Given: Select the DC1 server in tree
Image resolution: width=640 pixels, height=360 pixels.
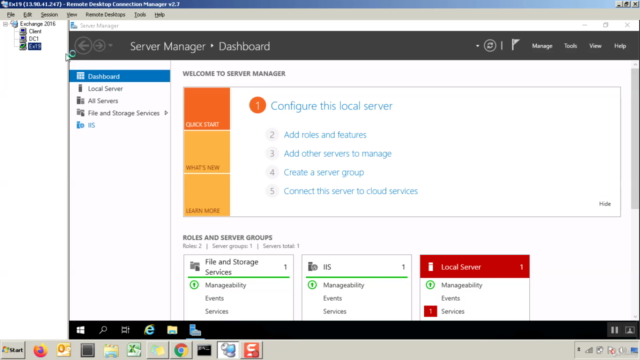Looking at the screenshot, I should (x=33, y=39).
